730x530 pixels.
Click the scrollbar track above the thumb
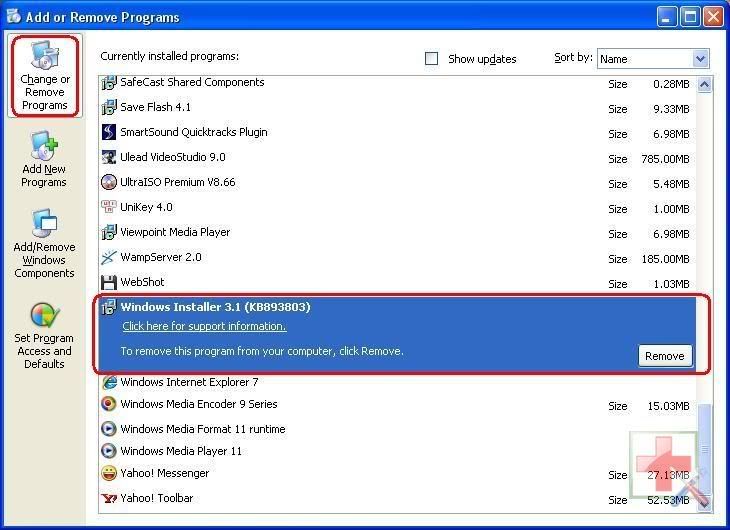pos(704,247)
